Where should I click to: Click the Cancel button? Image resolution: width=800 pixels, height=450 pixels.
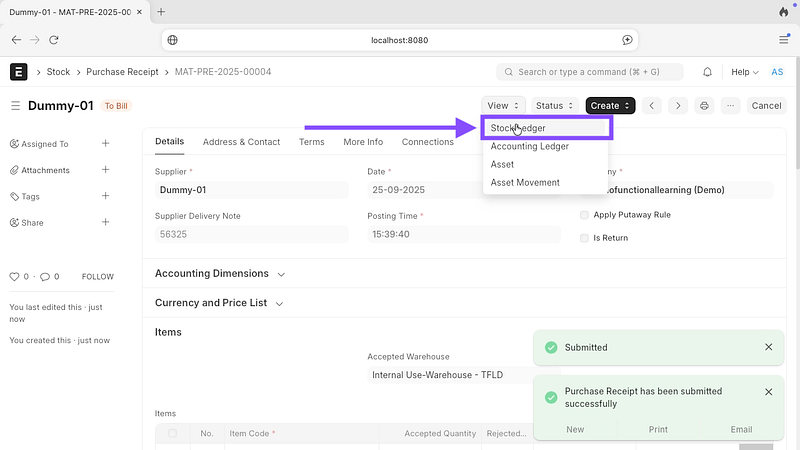coord(766,106)
